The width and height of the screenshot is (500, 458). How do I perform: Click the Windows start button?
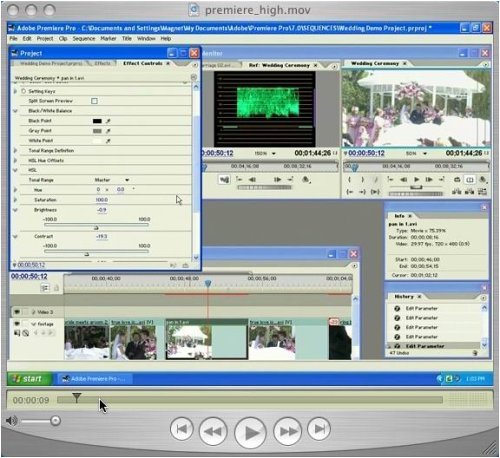29,379
